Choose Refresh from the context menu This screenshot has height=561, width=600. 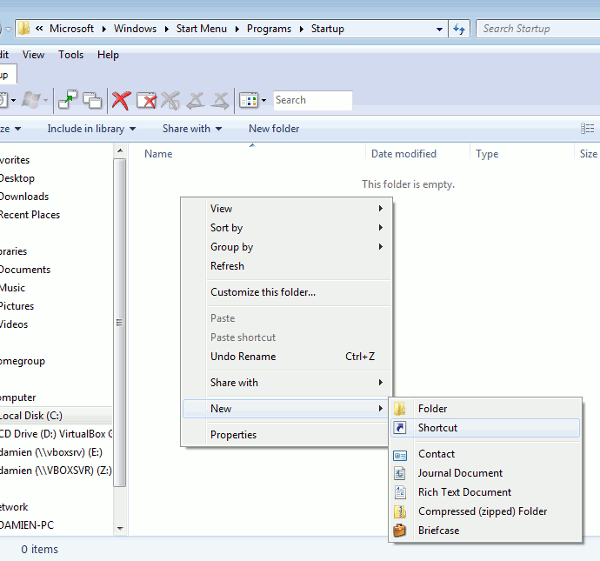(x=287, y=266)
